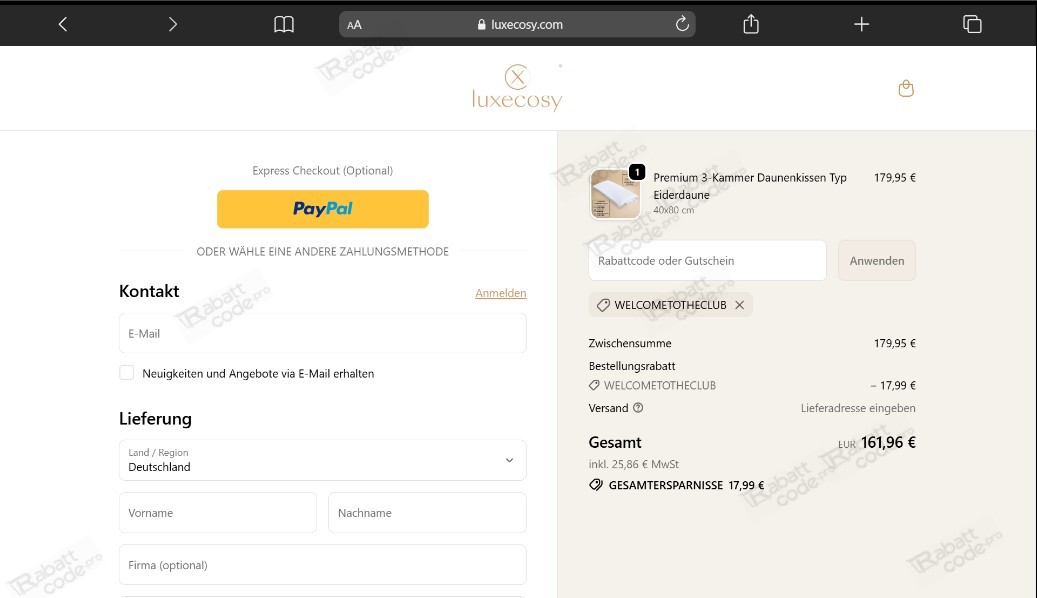Viewport: 1037px width, 598px height.
Task: Navigate forward with the arrow
Action: coord(171,24)
